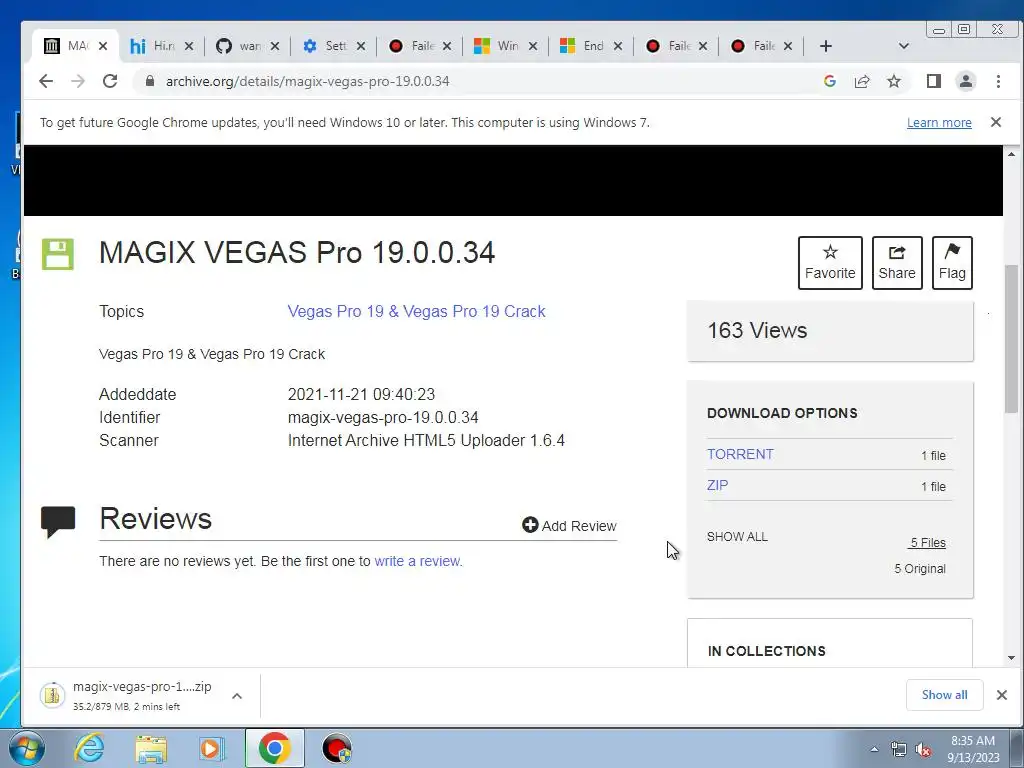This screenshot has height=768, width=1024.
Task: Click the Share item button
Action: click(897, 263)
